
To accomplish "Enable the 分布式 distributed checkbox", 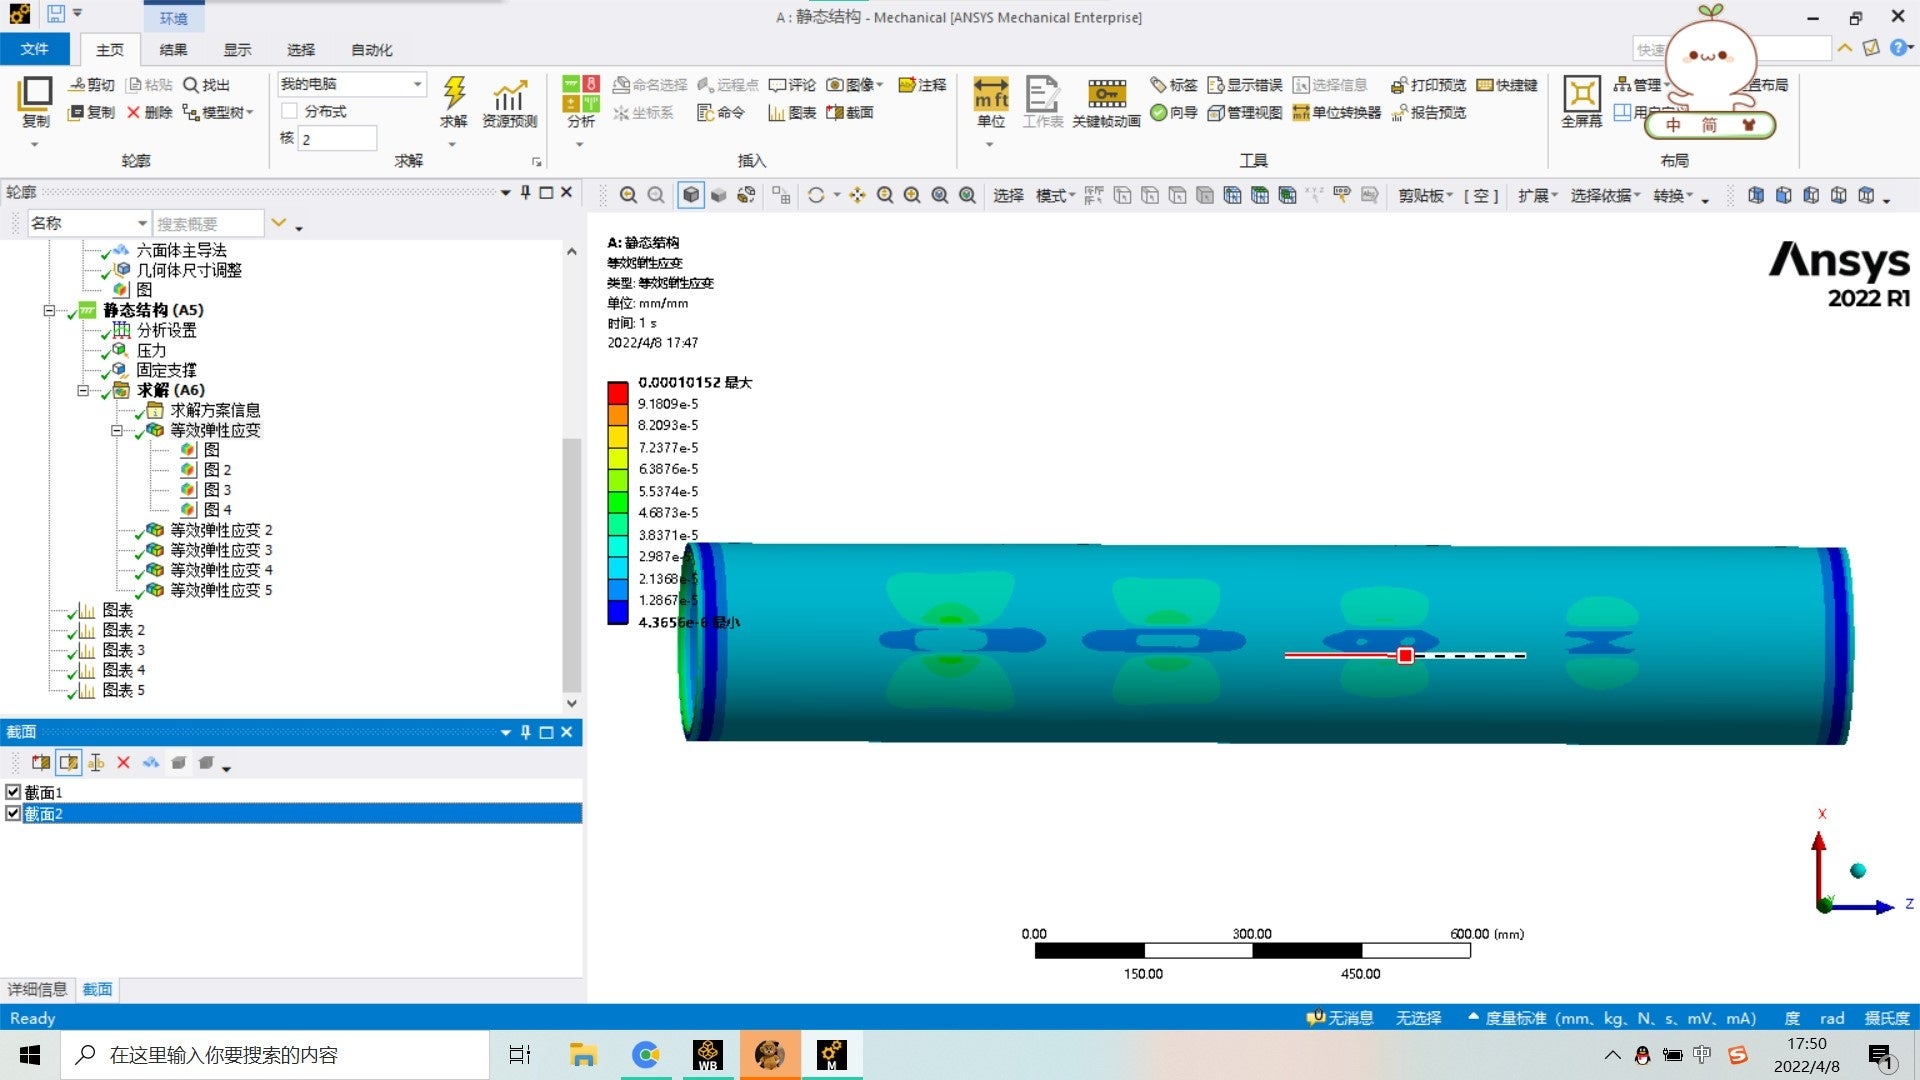I will coord(290,111).
